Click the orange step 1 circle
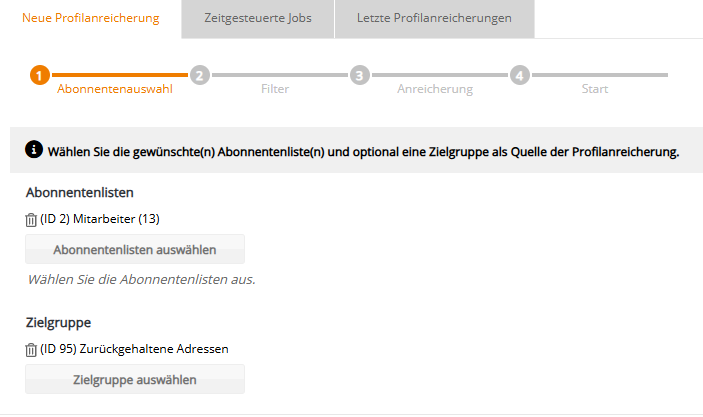 pos(40,74)
